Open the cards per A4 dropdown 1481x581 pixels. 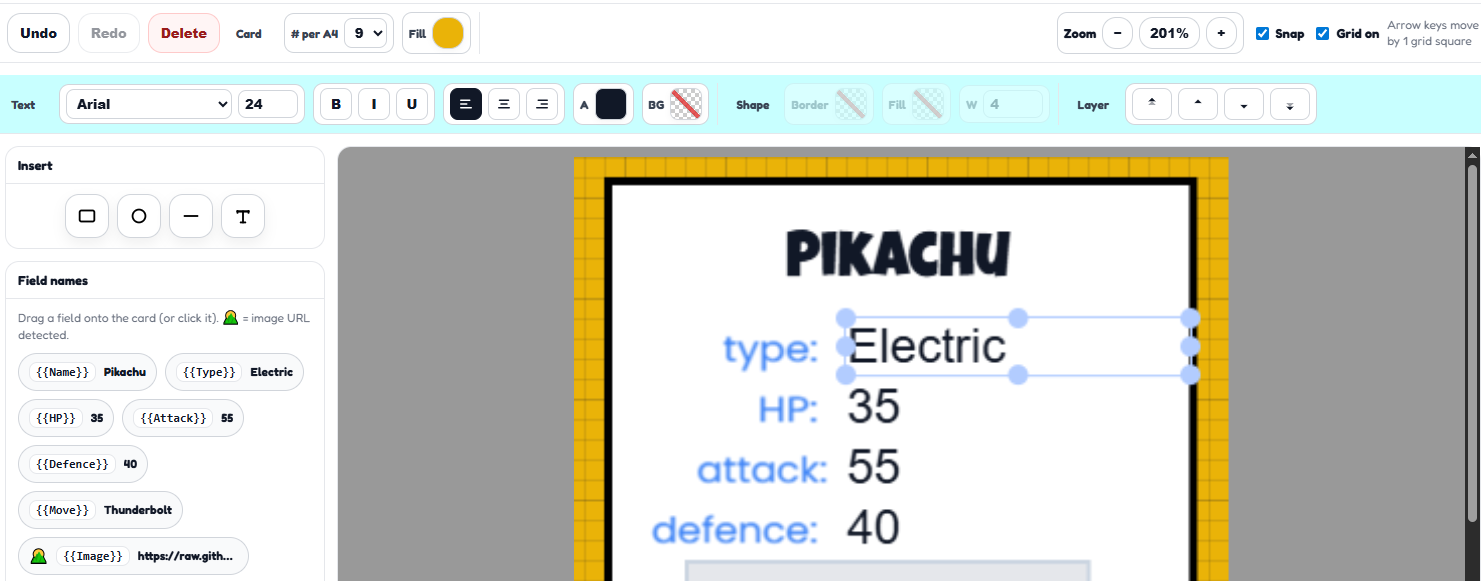point(365,33)
